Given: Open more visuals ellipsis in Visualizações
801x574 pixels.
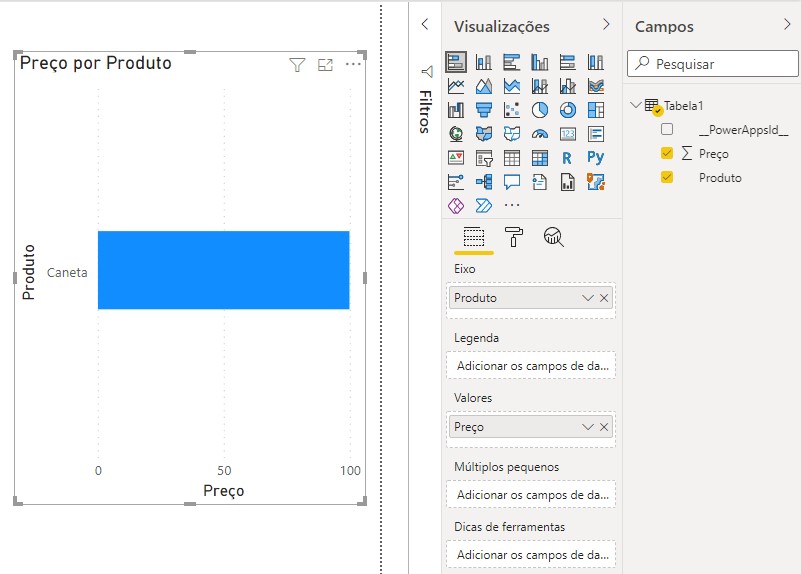Looking at the screenshot, I should (512, 205).
